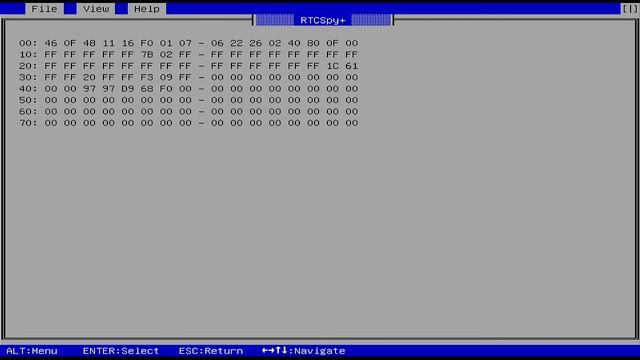Click byte value 09 in row 30
This screenshot has width=640, height=360.
[x=166, y=77]
